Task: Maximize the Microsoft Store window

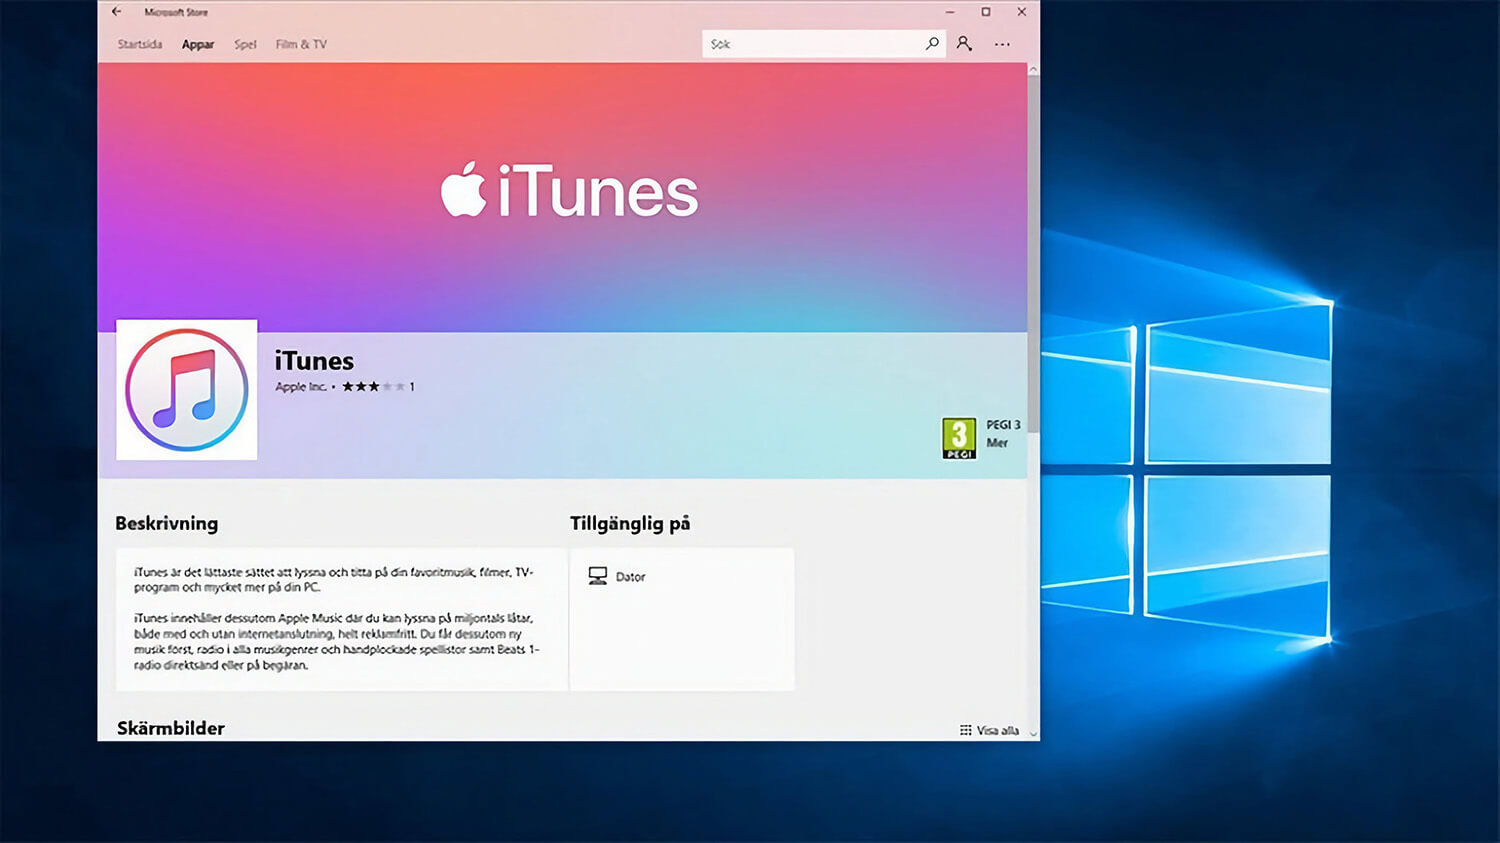Action: 986,12
